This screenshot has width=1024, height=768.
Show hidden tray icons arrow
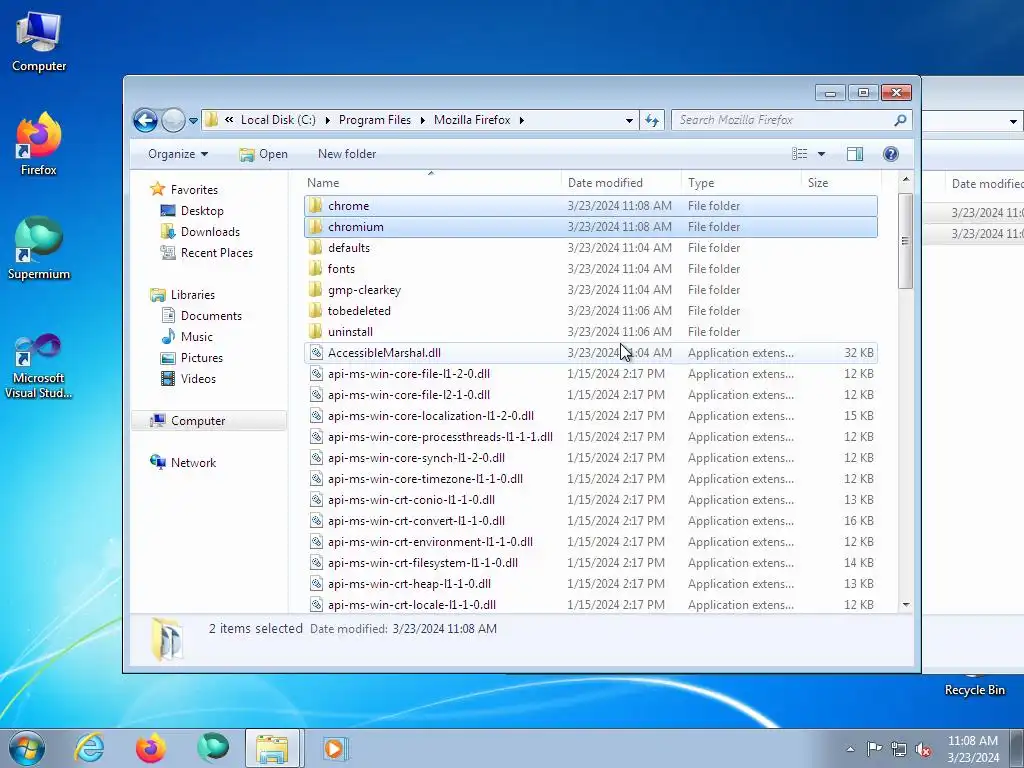[850, 749]
